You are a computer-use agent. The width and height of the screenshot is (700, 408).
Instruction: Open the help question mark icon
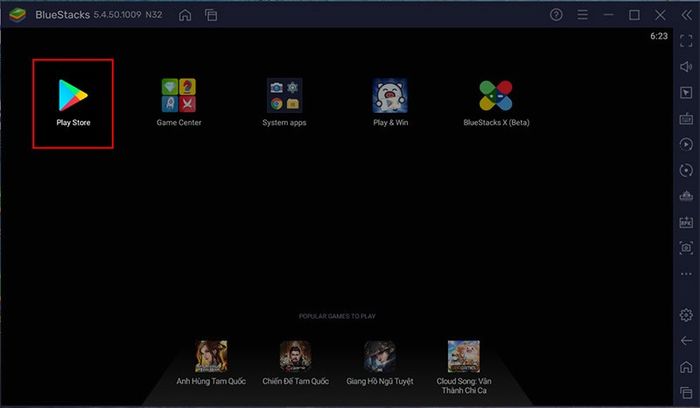pyautogui.click(x=556, y=15)
